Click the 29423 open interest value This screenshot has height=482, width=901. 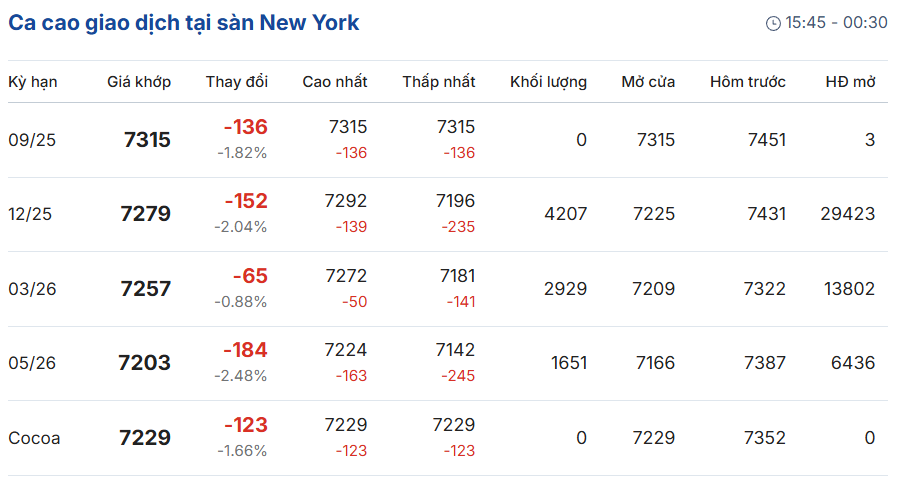coord(848,214)
